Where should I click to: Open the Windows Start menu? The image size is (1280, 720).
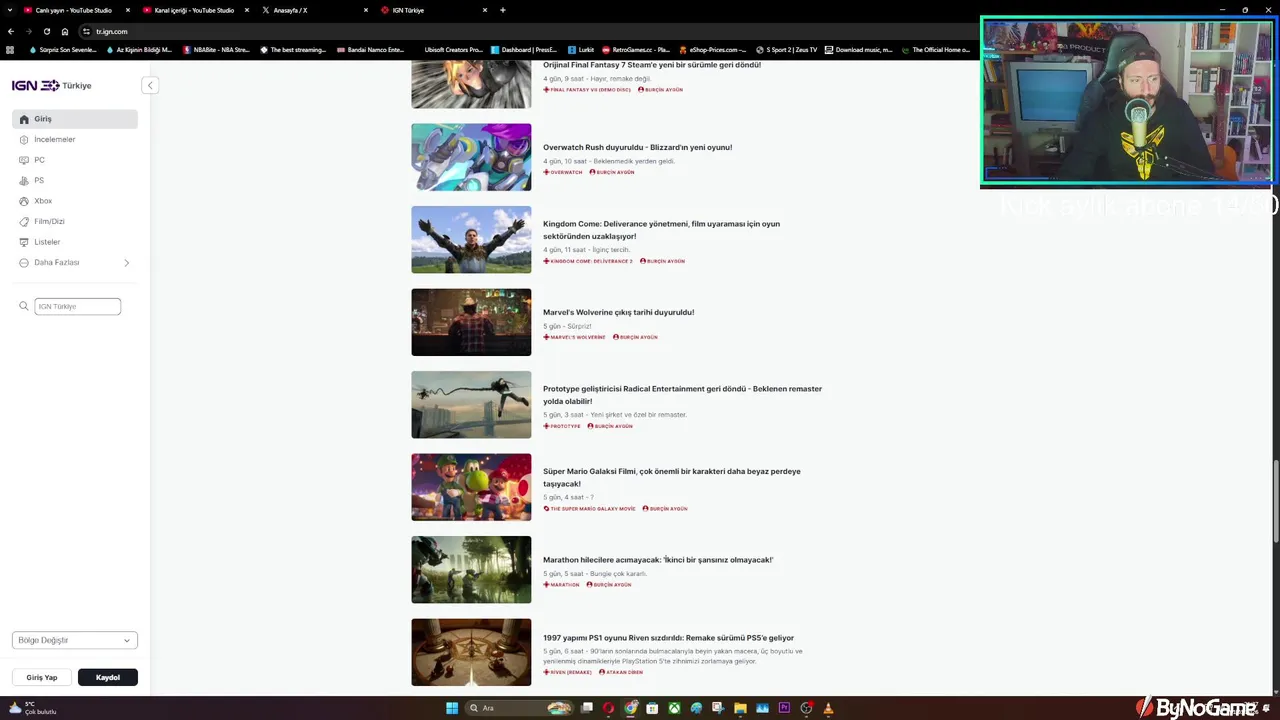coord(452,708)
